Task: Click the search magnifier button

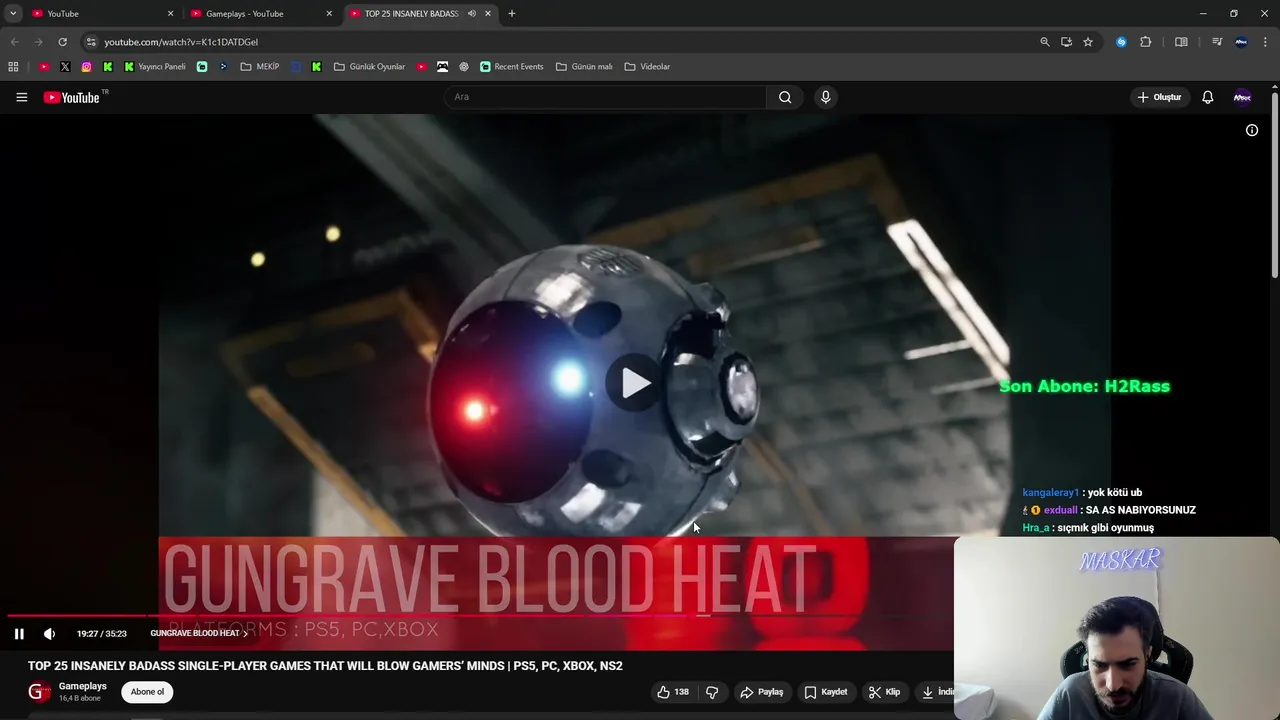Action: (785, 97)
